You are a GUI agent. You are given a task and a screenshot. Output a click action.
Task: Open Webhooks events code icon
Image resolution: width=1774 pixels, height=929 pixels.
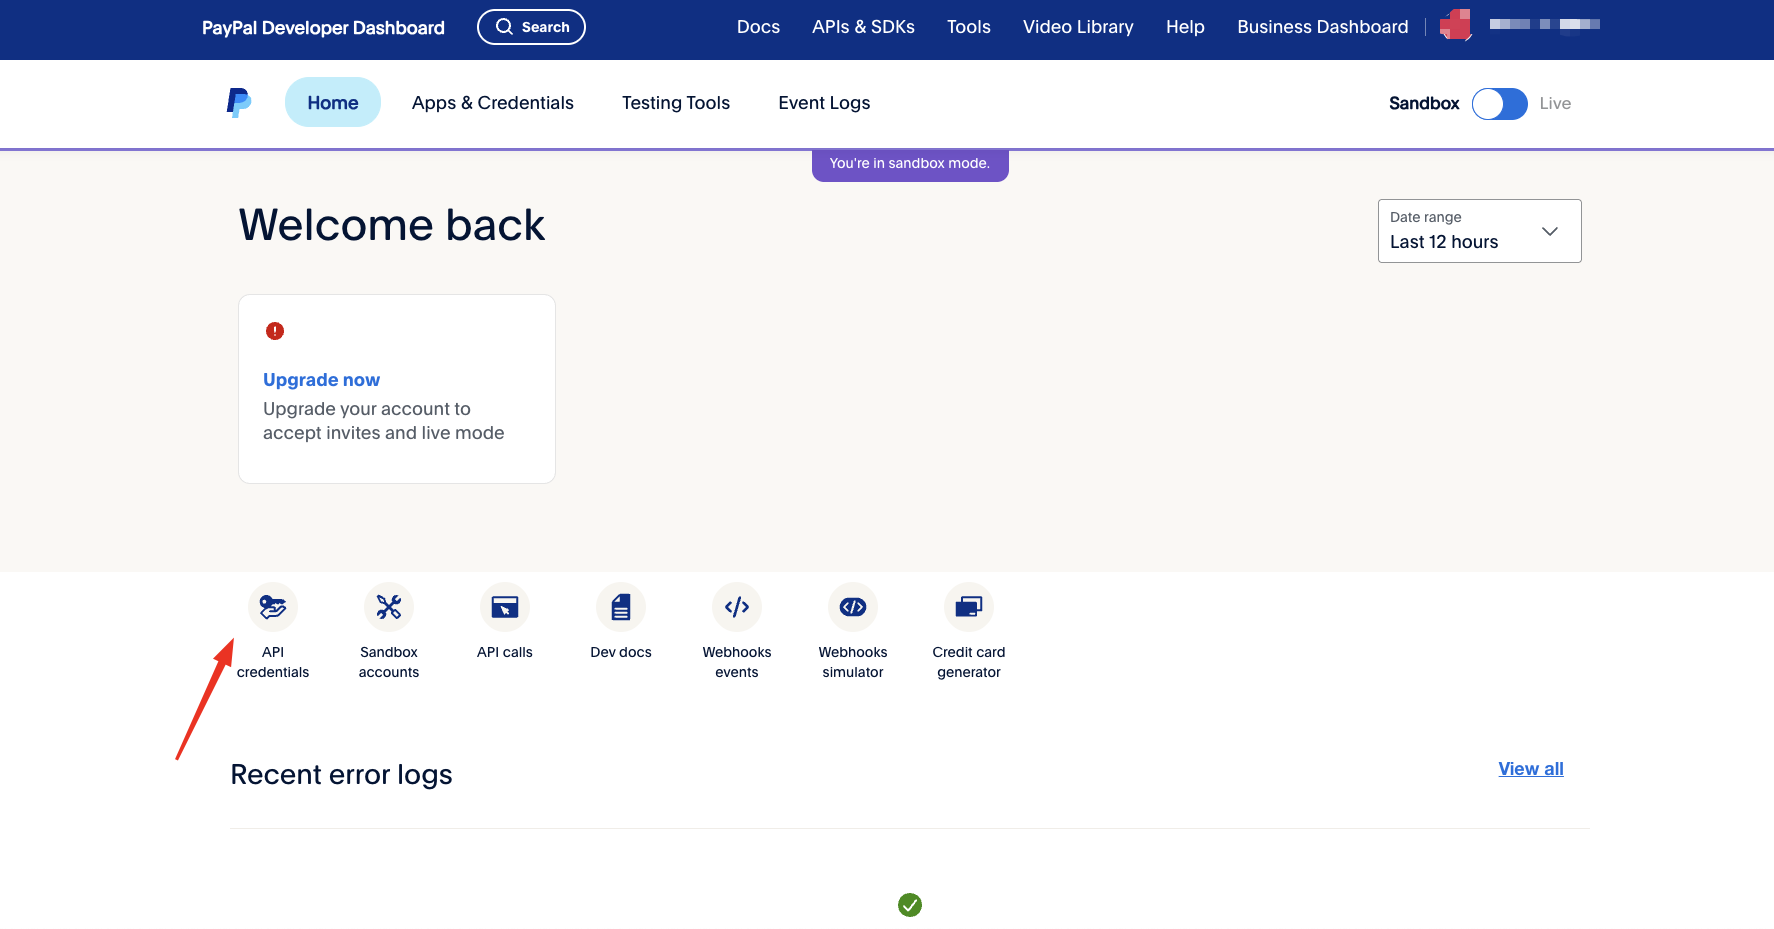click(736, 607)
